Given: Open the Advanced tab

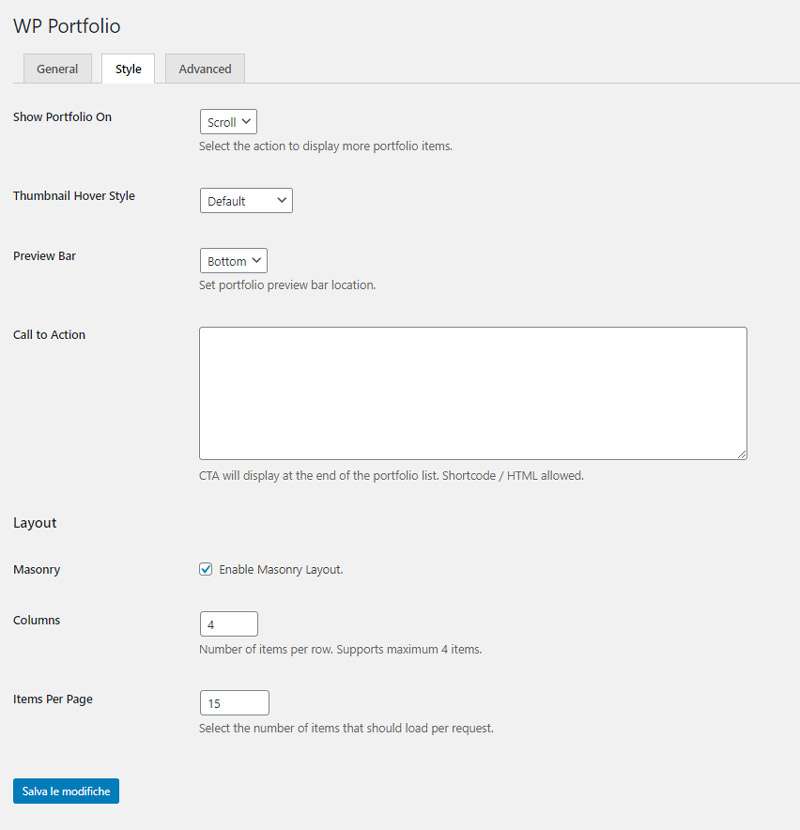Looking at the screenshot, I should coord(205,69).
